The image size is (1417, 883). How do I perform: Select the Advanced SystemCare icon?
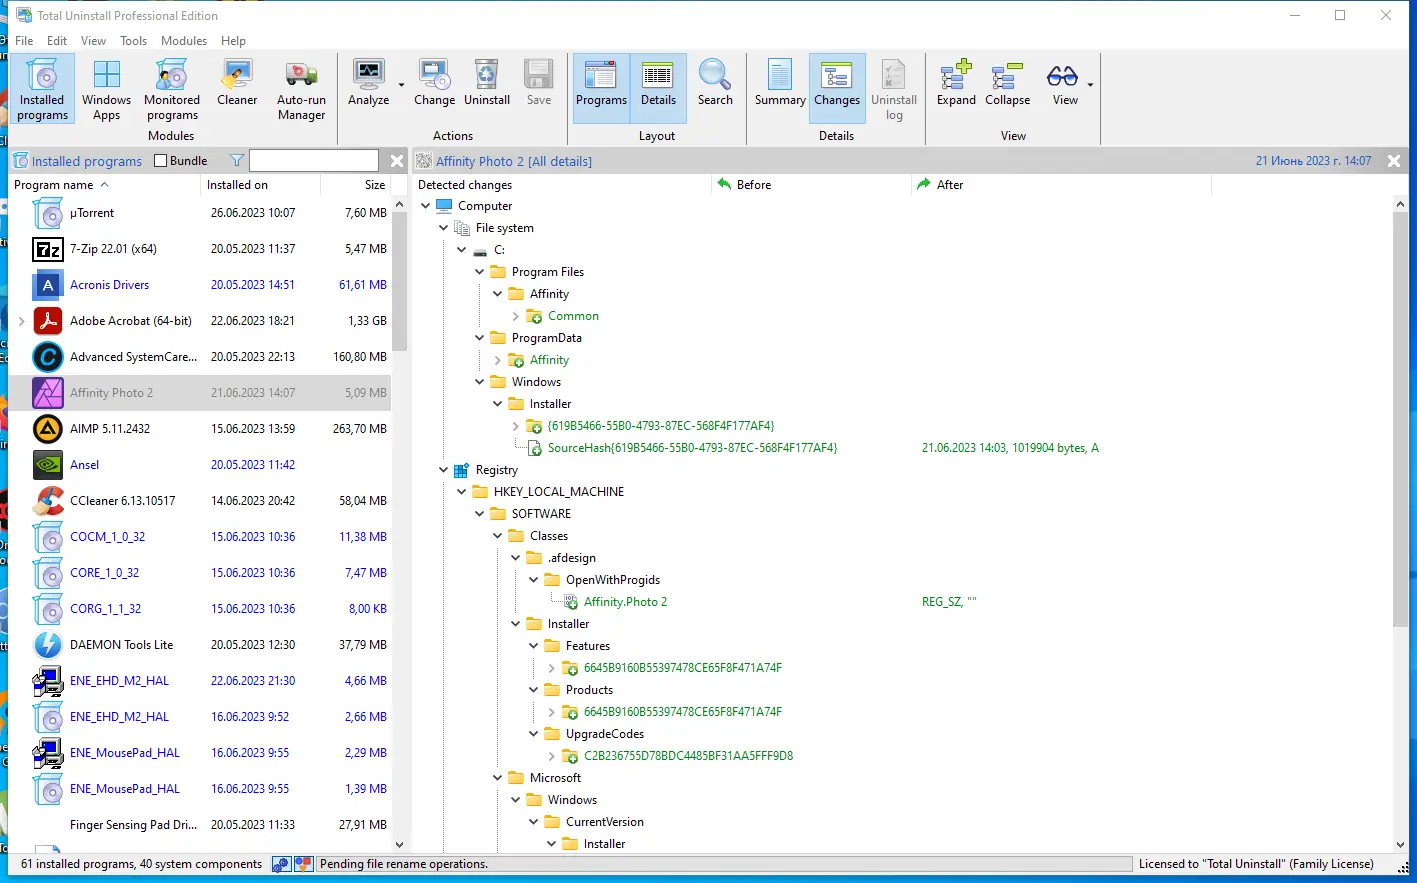click(48, 357)
